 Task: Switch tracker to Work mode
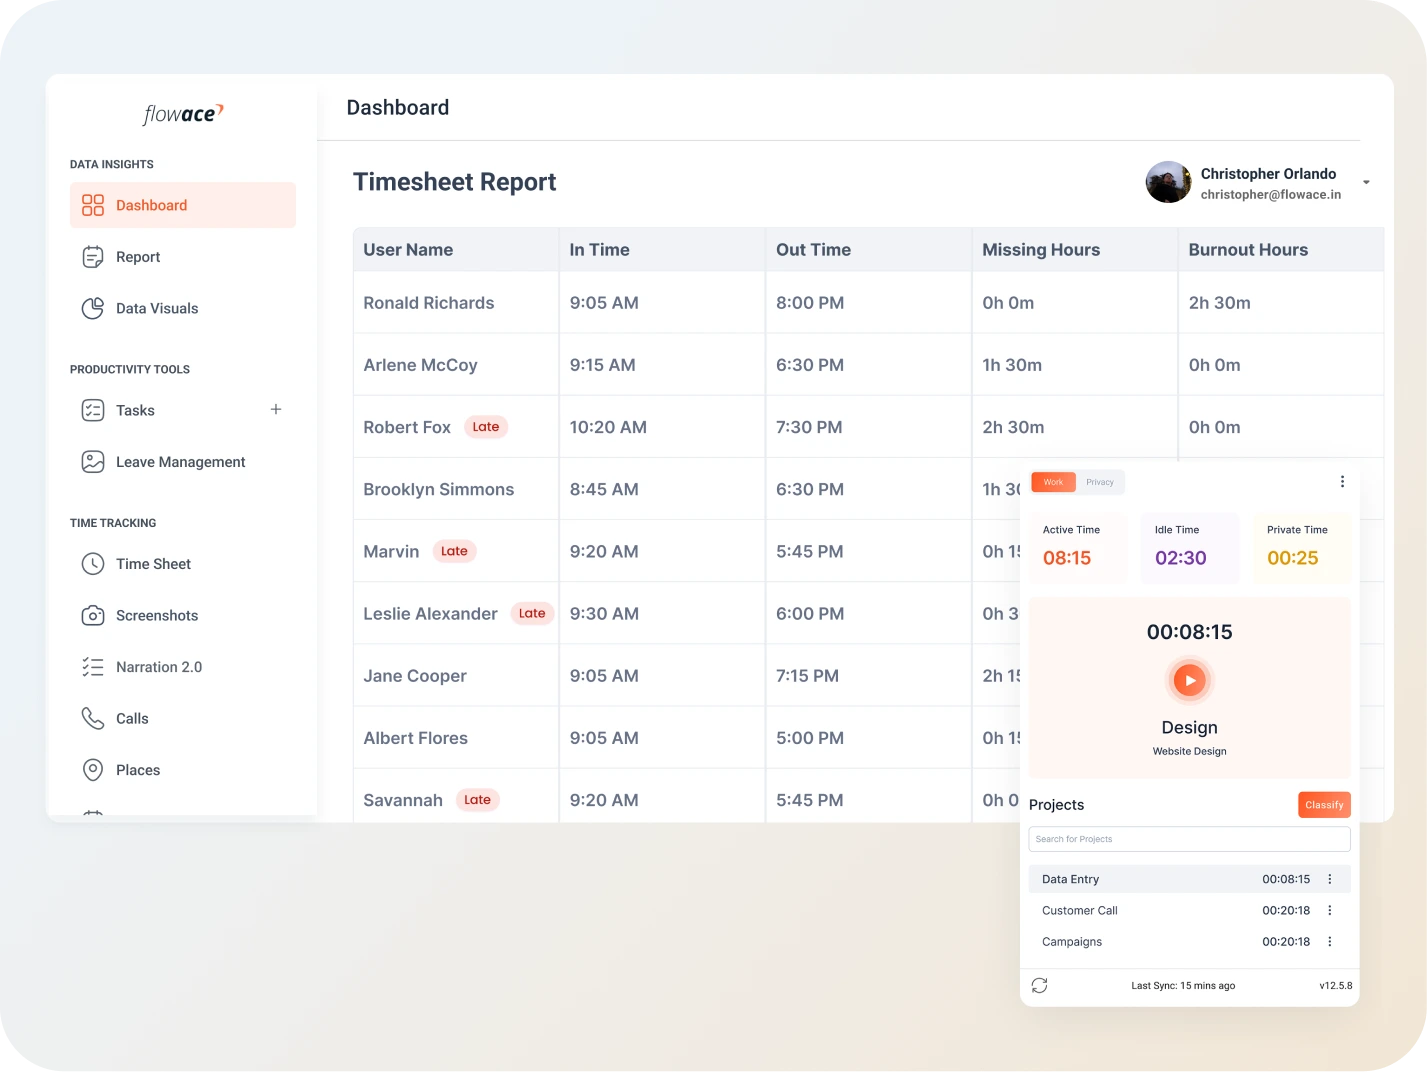[x=1054, y=482]
